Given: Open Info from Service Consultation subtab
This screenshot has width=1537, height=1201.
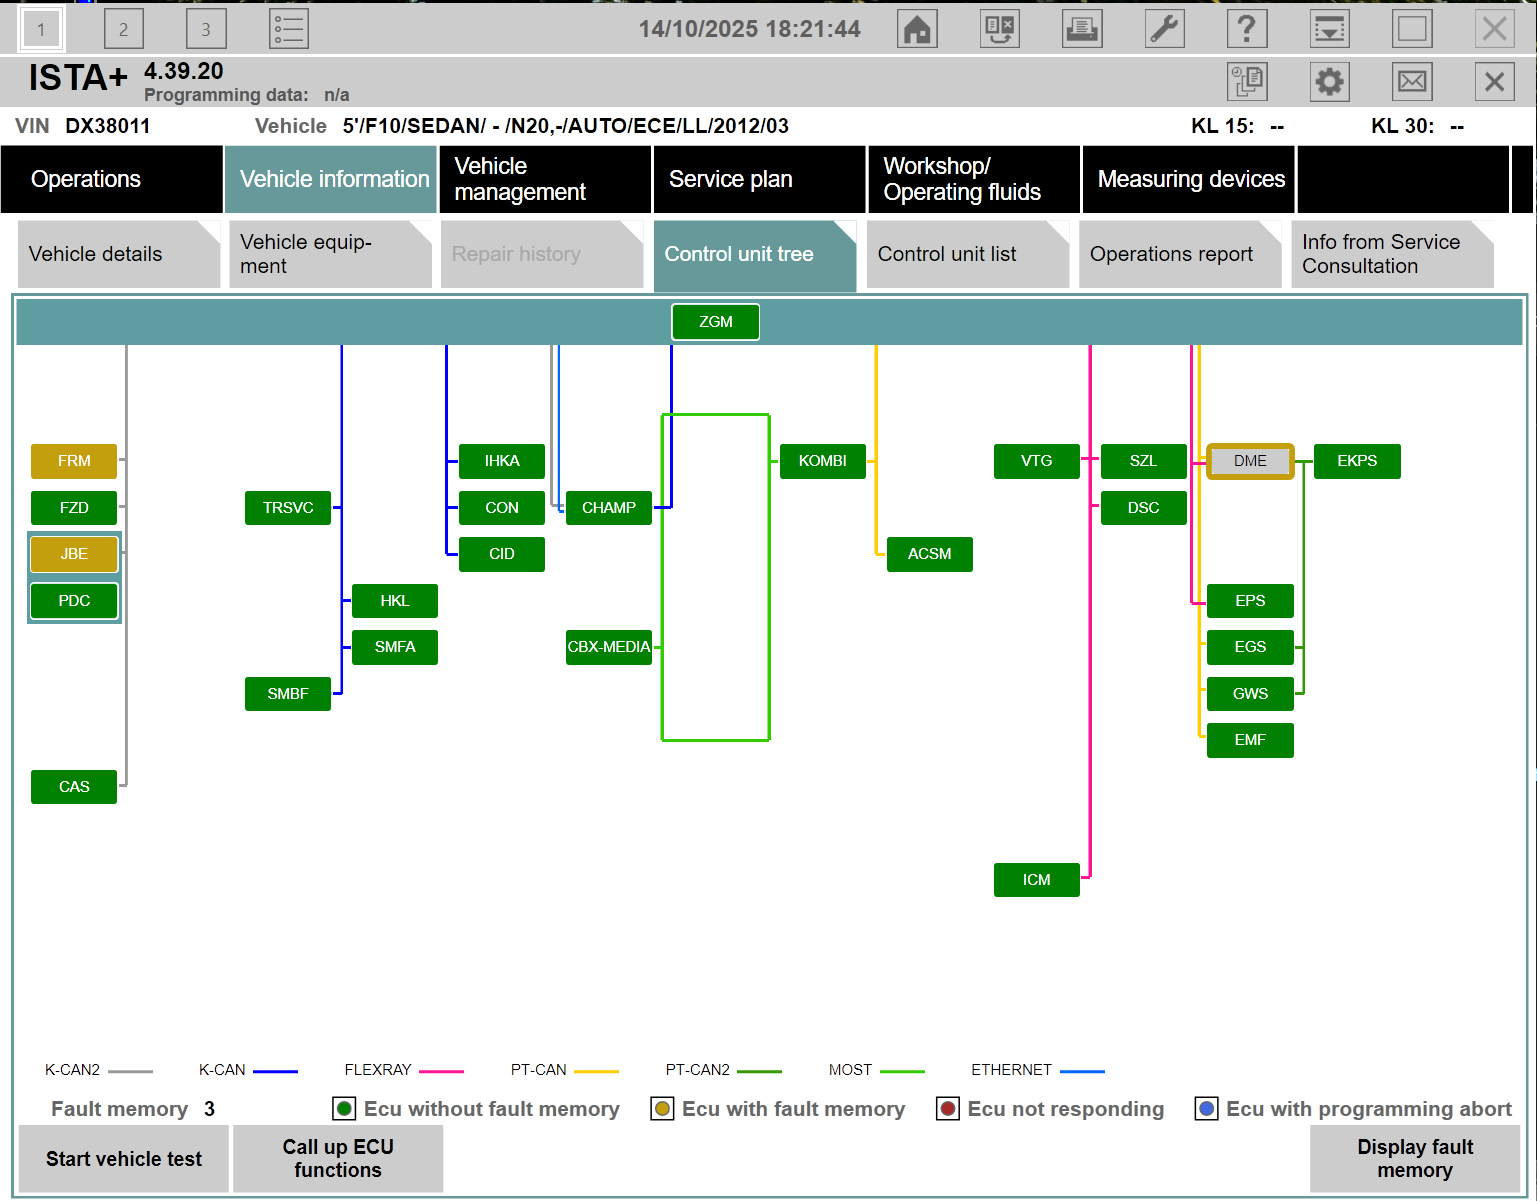Looking at the screenshot, I should [1392, 254].
